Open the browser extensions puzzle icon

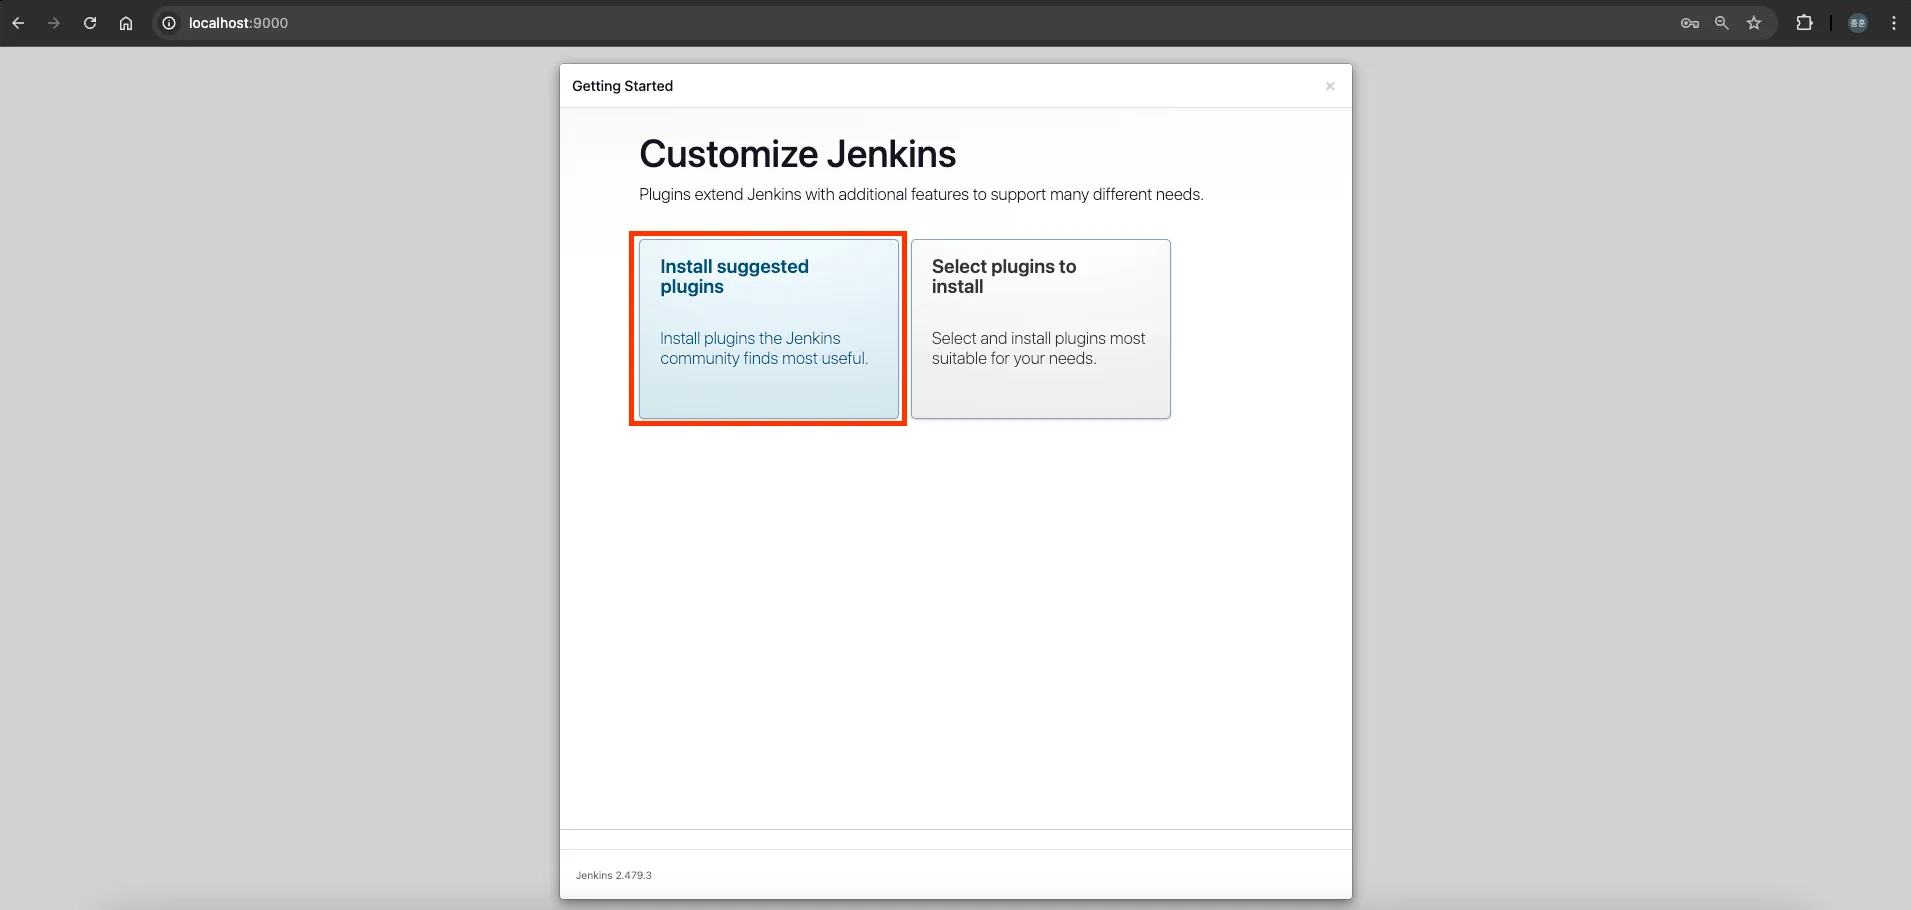tap(1805, 23)
